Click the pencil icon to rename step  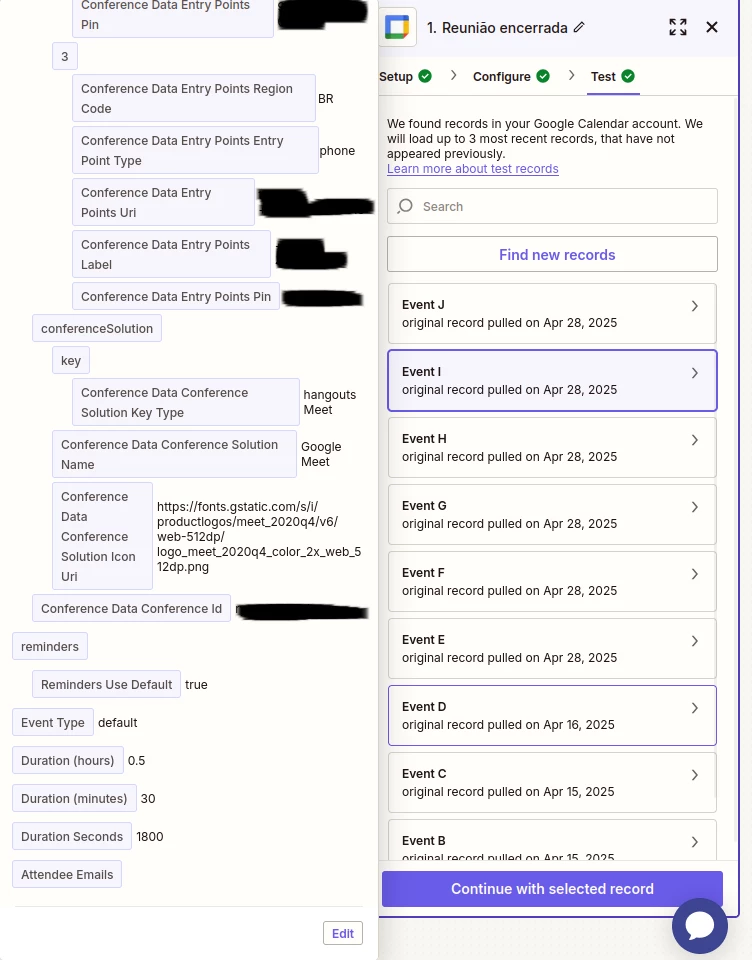click(x=579, y=28)
